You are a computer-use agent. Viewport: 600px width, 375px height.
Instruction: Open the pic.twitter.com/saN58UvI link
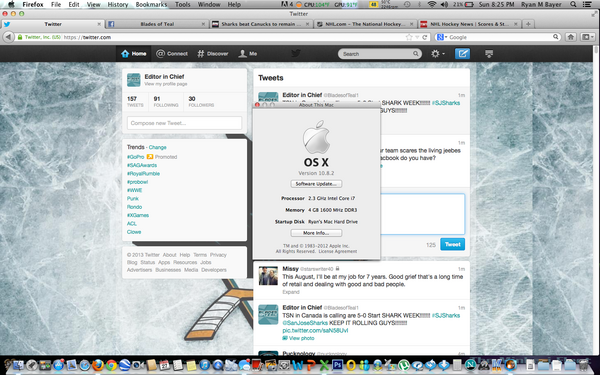point(315,331)
